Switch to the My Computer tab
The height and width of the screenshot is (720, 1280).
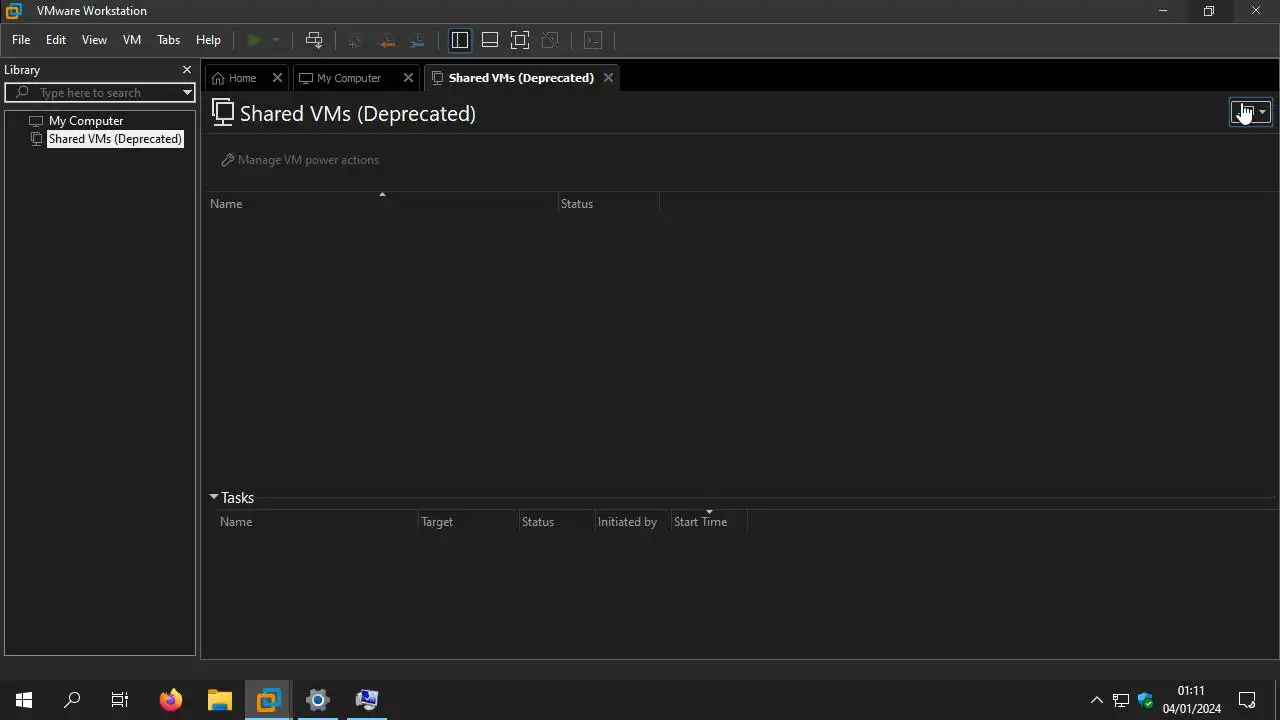coord(349,78)
